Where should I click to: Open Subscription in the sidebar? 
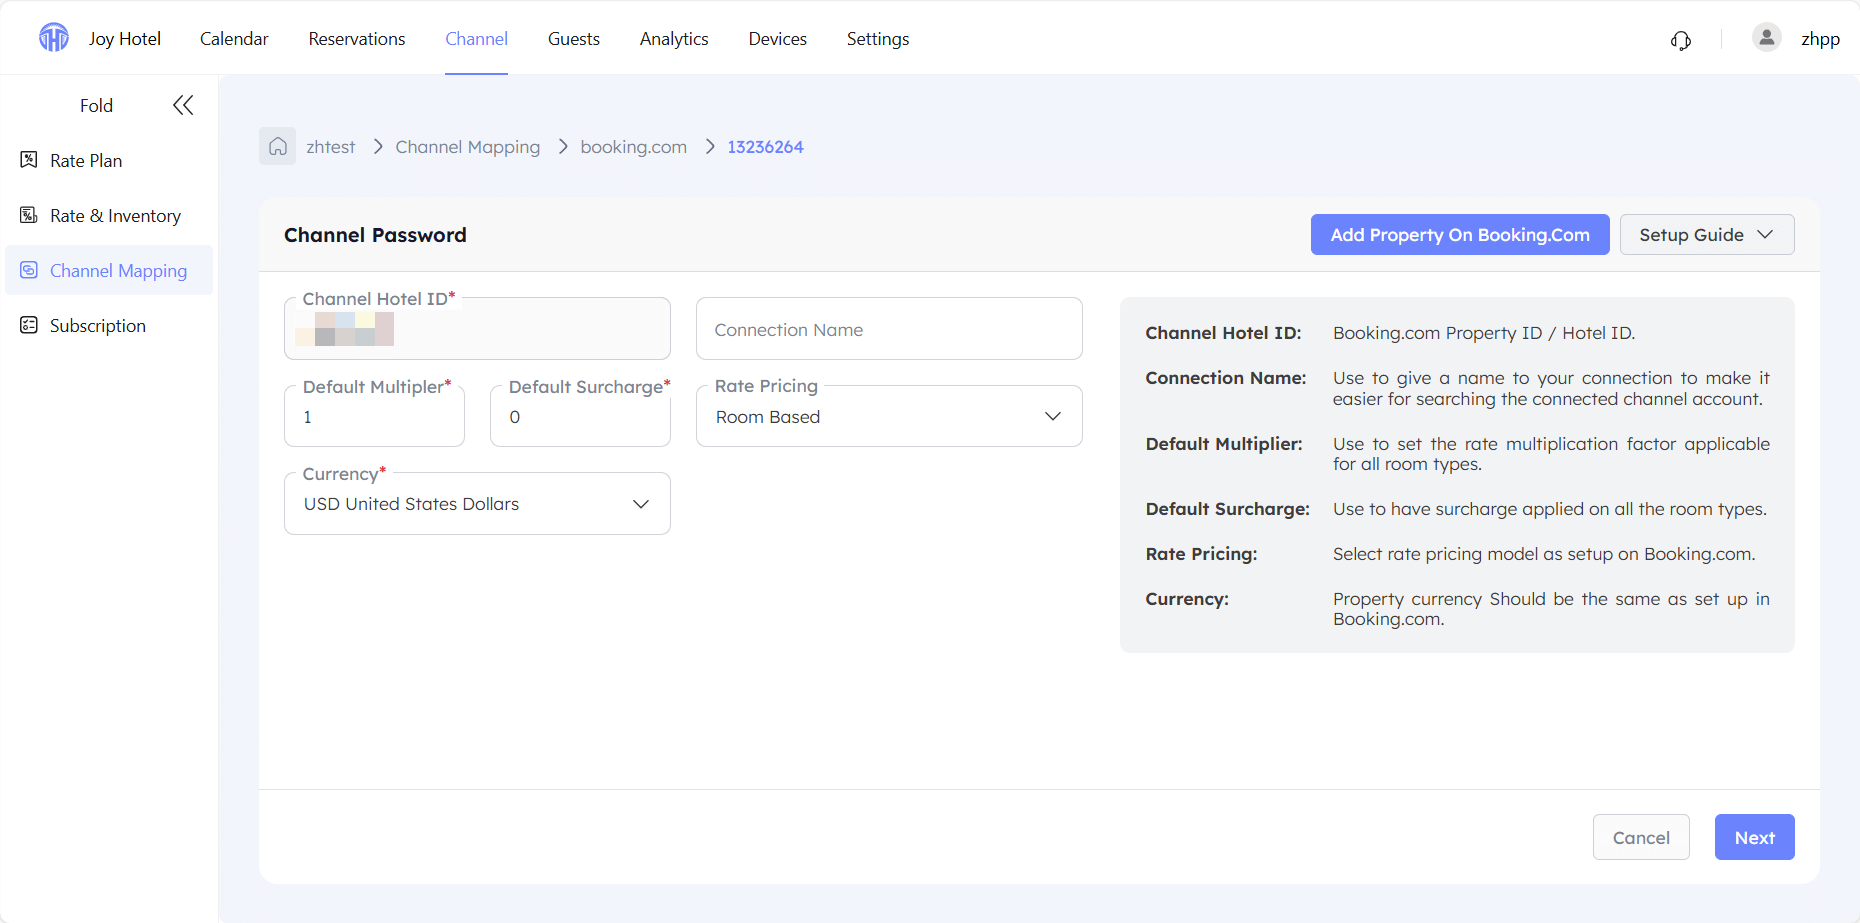click(109, 325)
